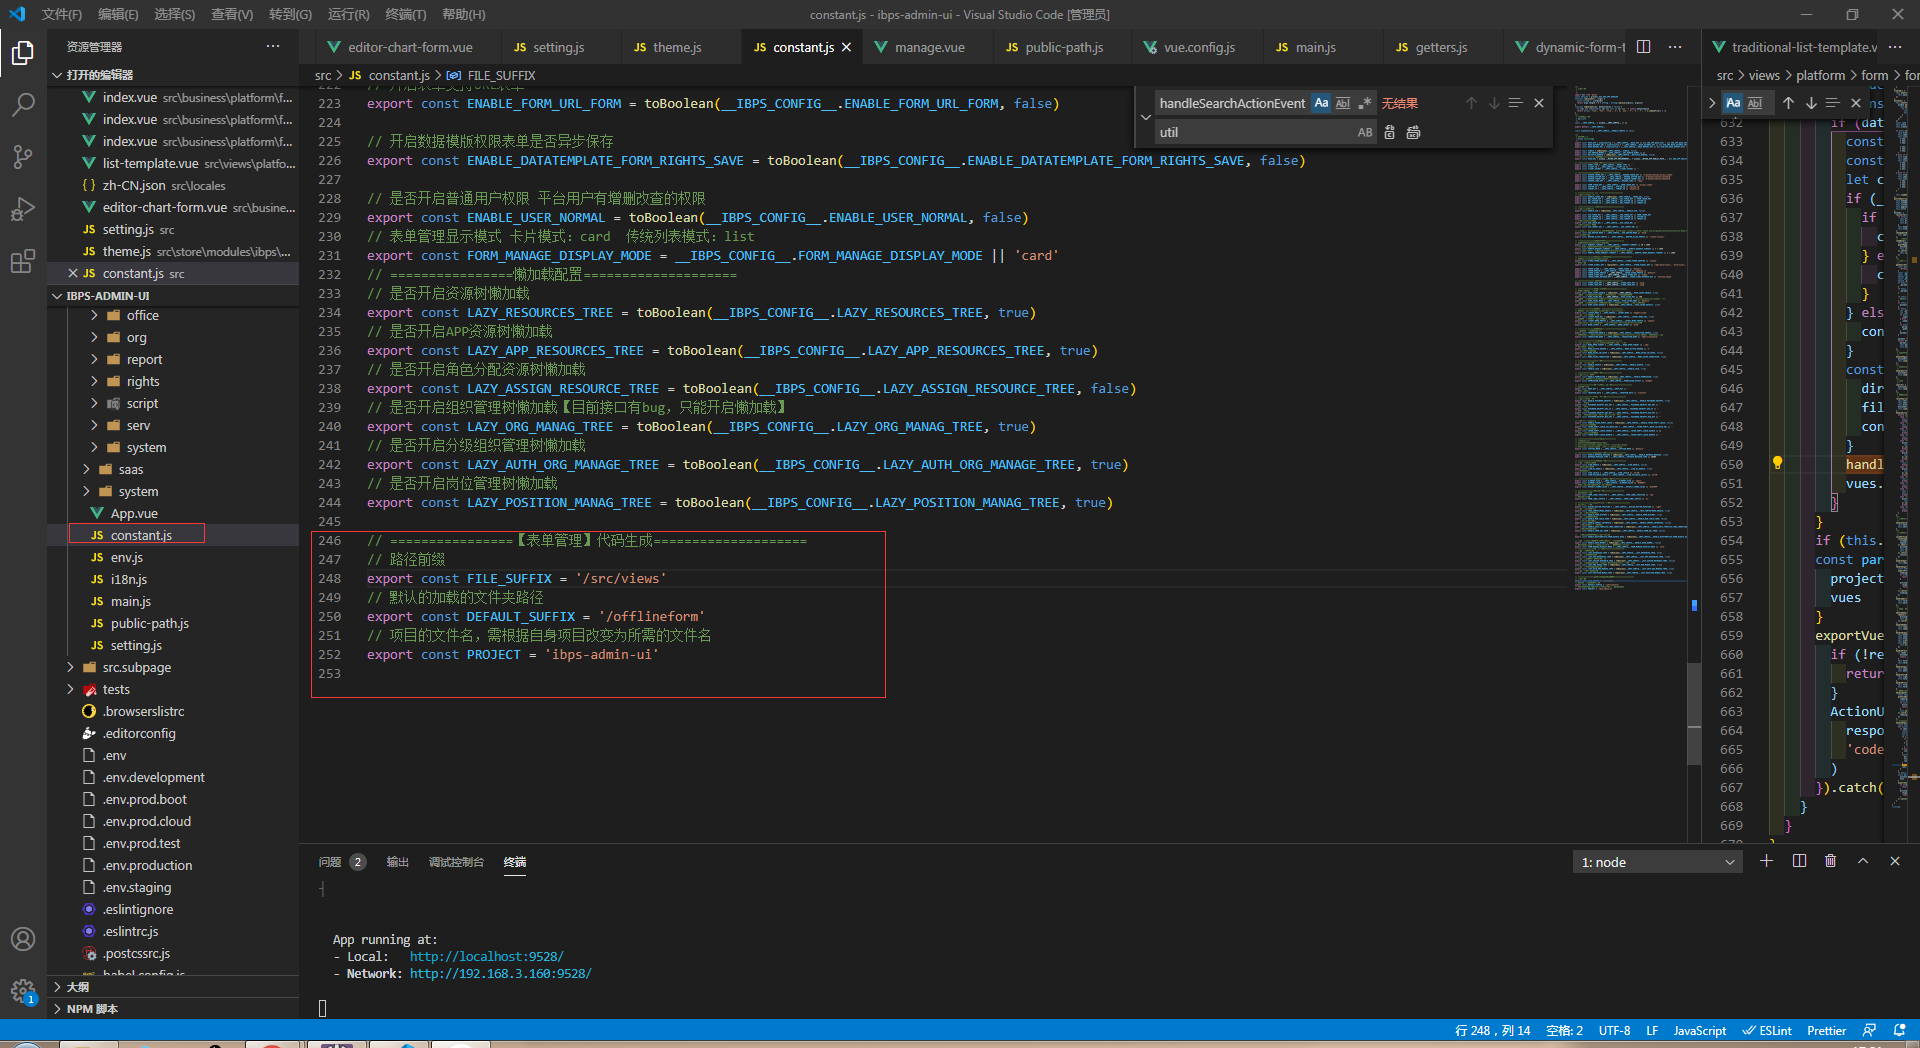
Task: Open the Source Control view
Action: (x=22, y=156)
